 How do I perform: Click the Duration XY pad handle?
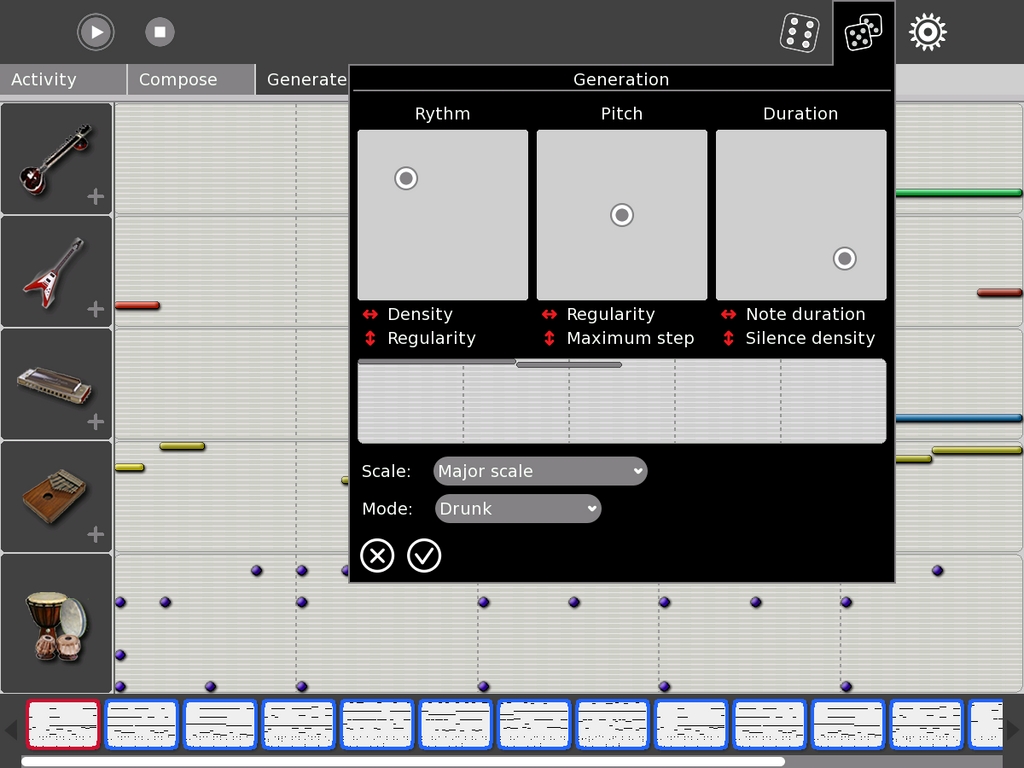pyautogui.click(x=845, y=259)
